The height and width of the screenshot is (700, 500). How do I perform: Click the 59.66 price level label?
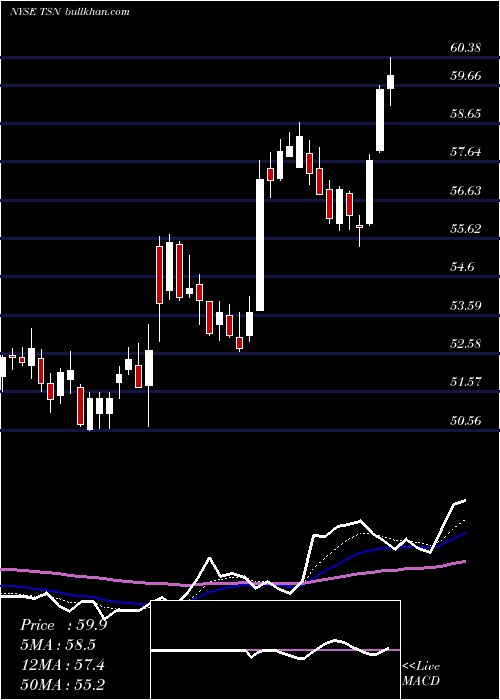[x=466, y=75]
